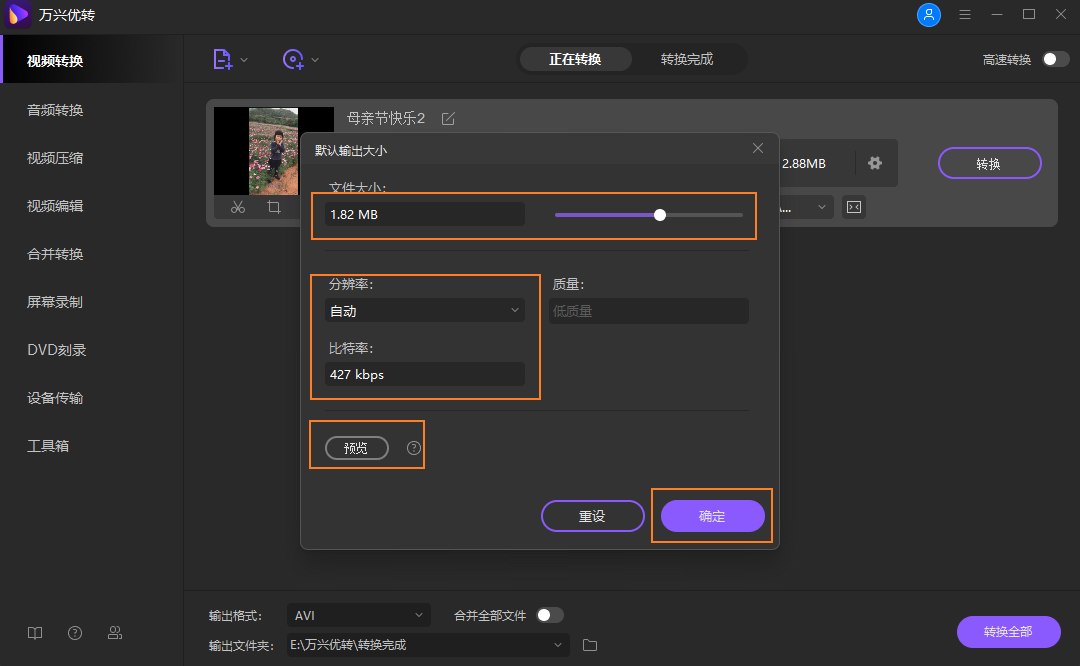Screen dimensions: 1080x666
Task: Select the scissors trim icon under the video thumbnail
Action: [x=240, y=207]
